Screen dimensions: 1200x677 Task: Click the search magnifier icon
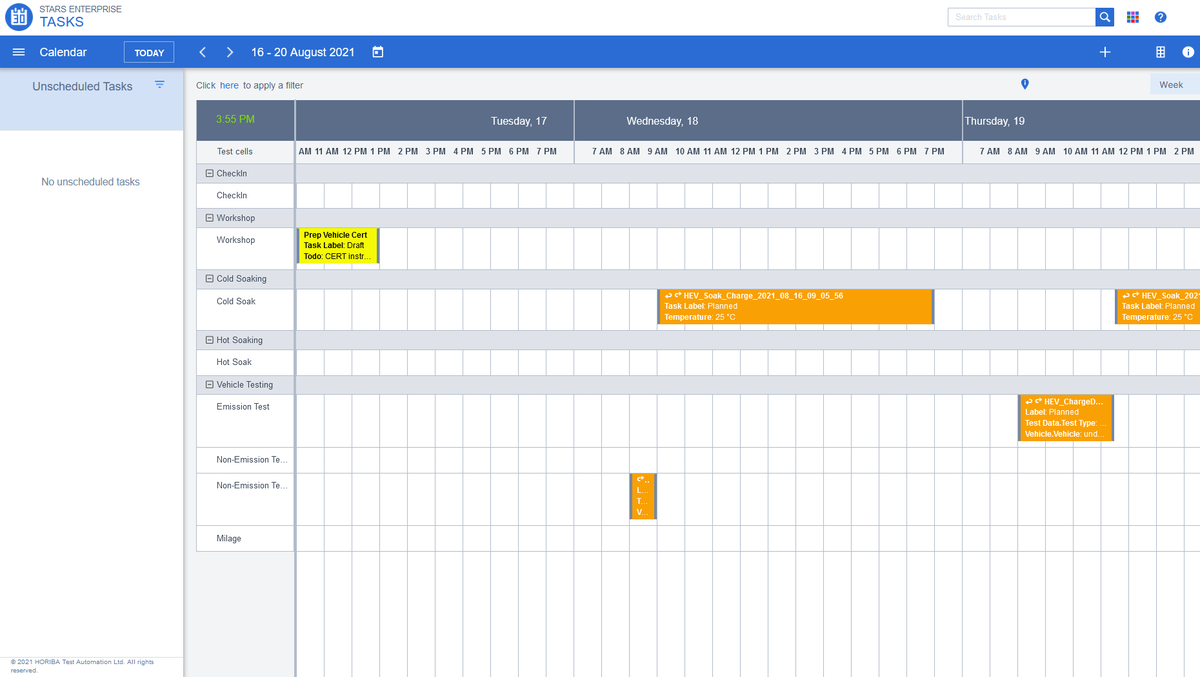(x=1104, y=17)
